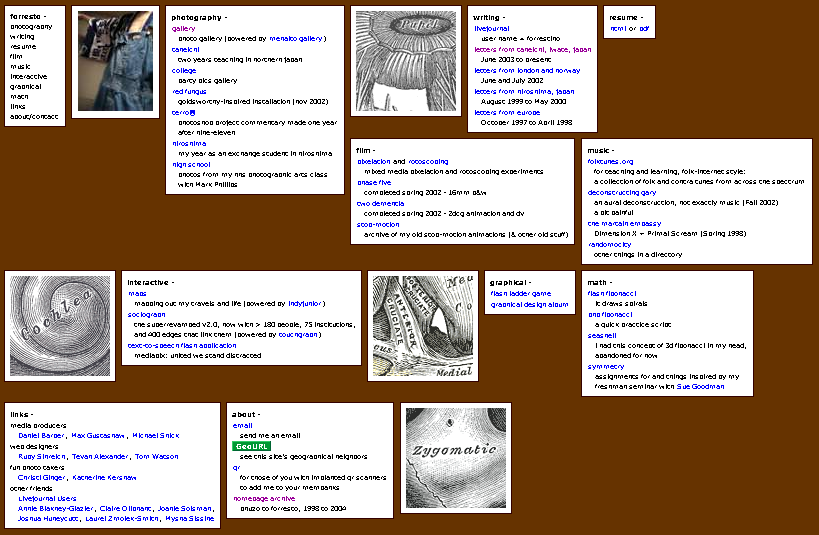
Task: Go to music in the forresto menu
Action: click(x=20, y=66)
